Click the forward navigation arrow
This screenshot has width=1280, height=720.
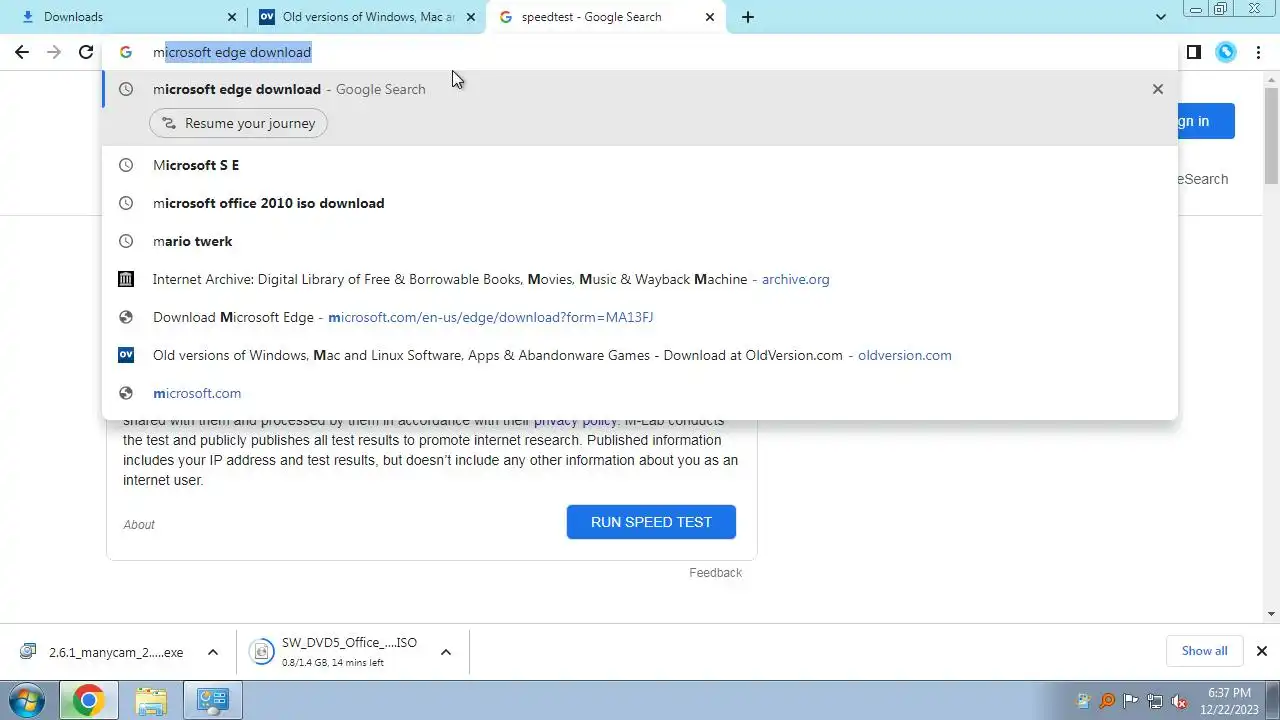[54, 52]
